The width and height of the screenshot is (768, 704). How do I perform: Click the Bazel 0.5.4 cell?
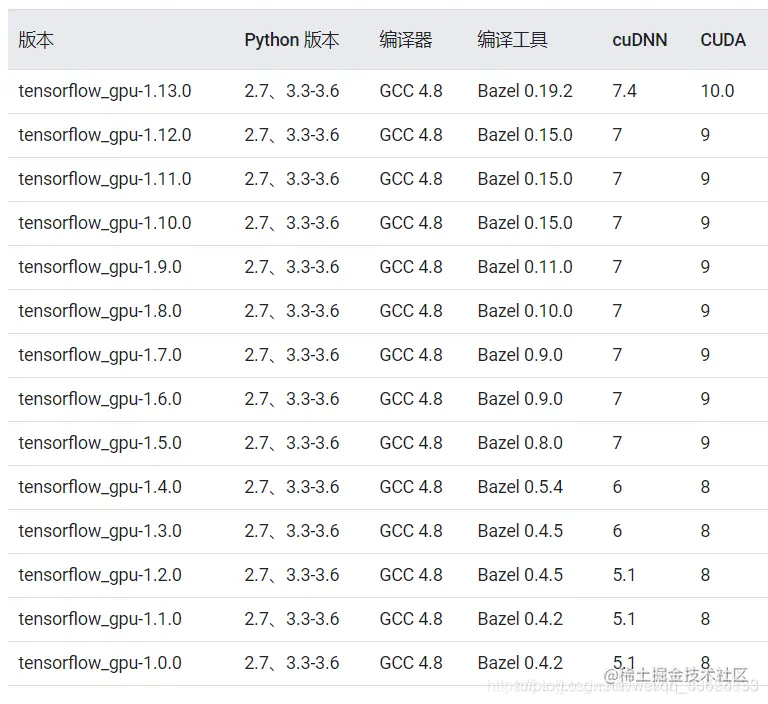(x=520, y=487)
